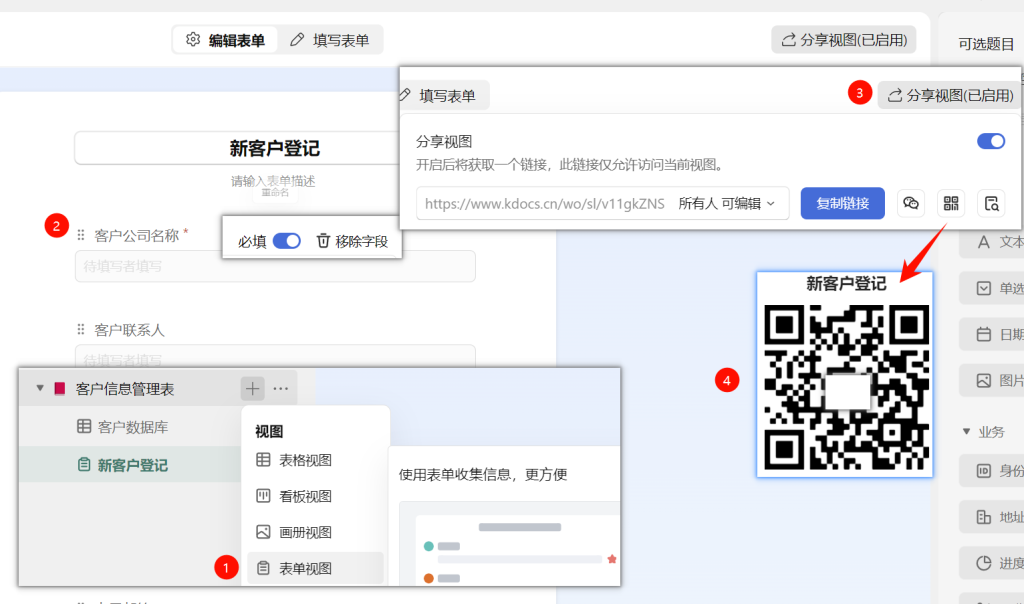Click 日期 calendar field type icon
The height and width of the screenshot is (604, 1024).
coord(984,334)
